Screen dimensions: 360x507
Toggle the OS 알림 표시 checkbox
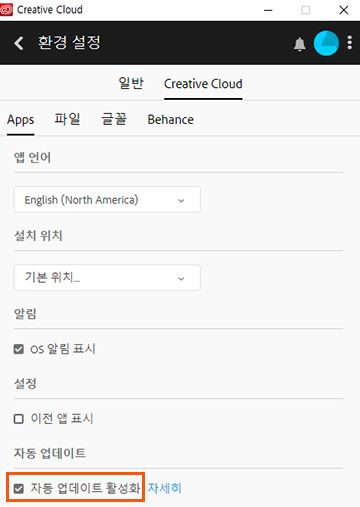19,349
